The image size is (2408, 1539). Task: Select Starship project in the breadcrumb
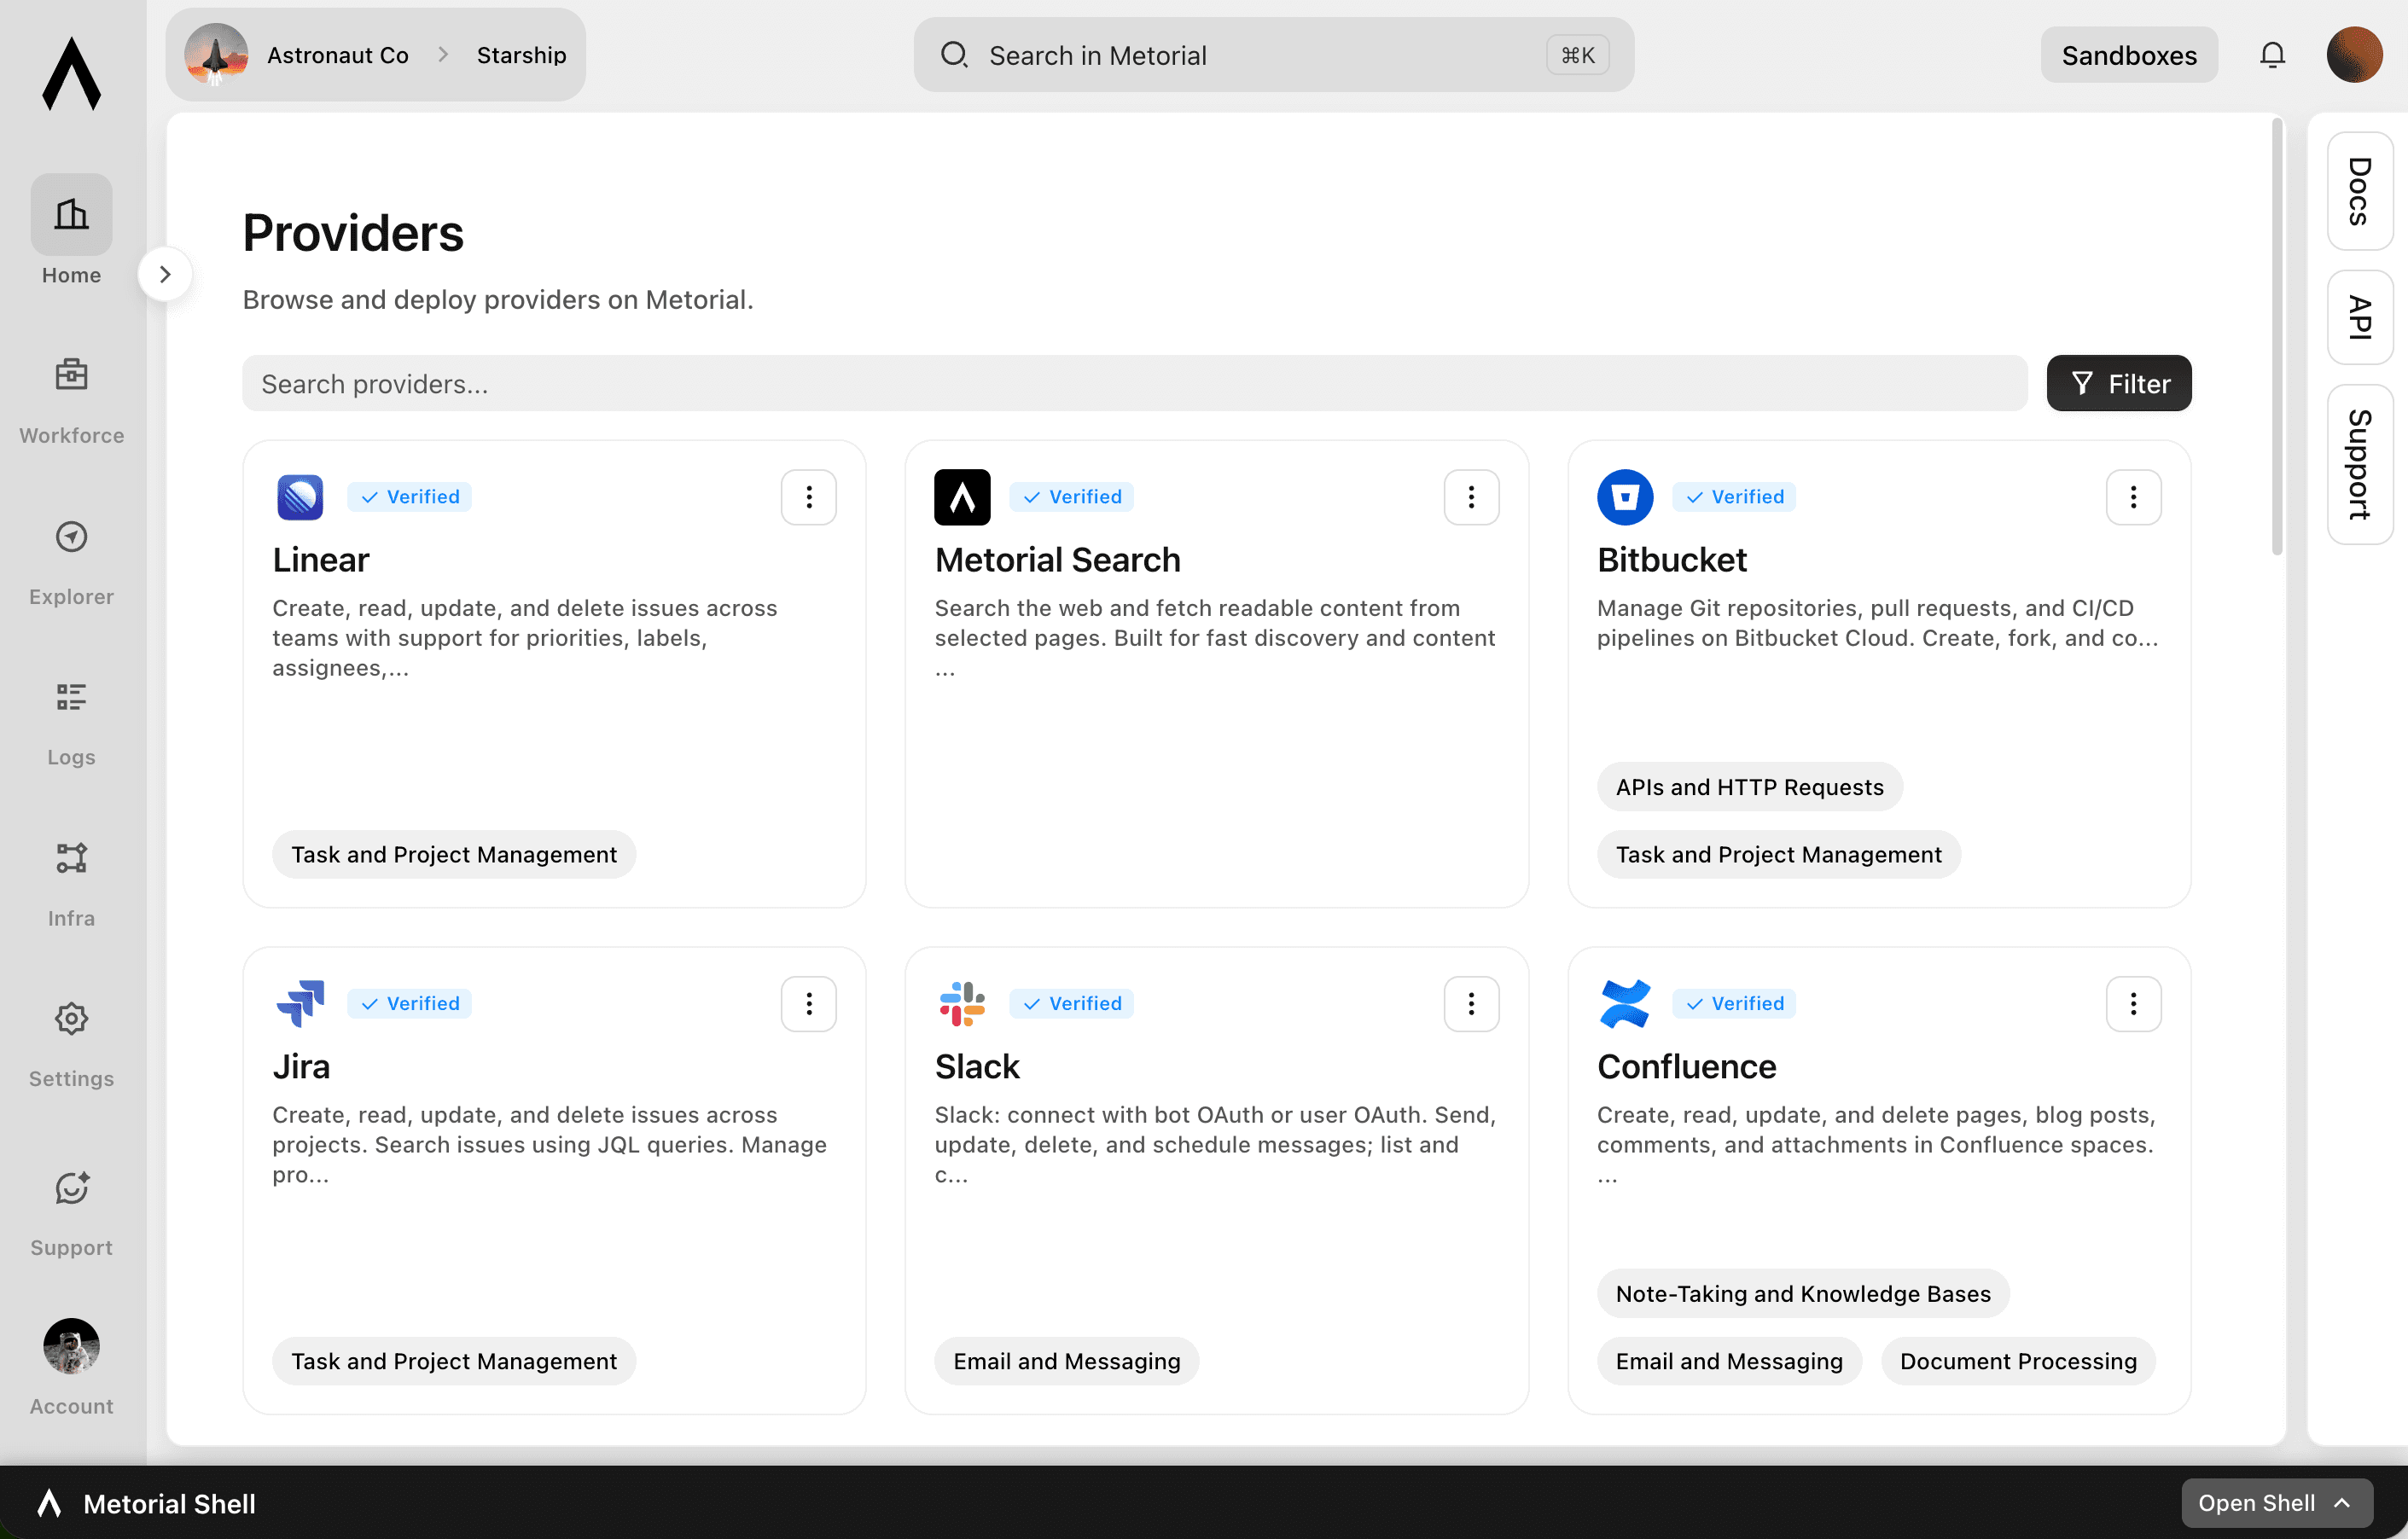pos(521,55)
